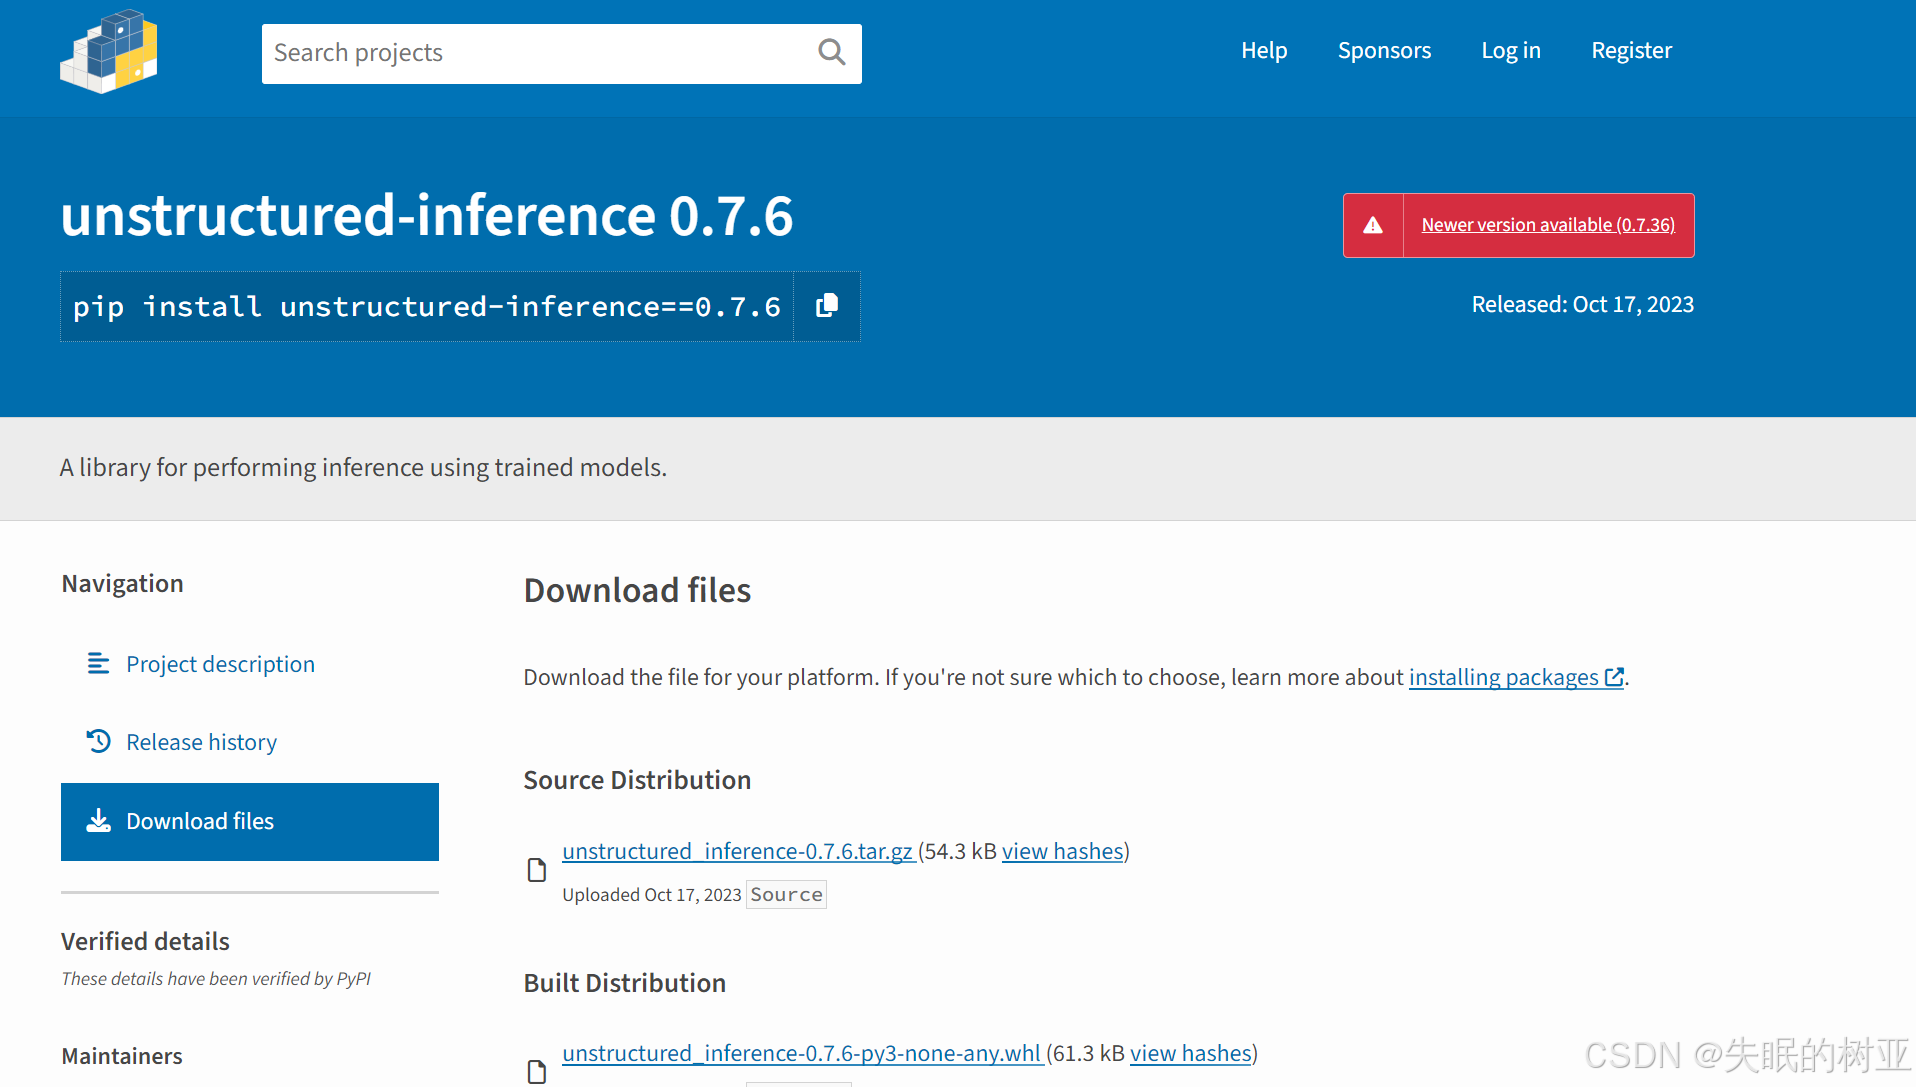Open the Sponsors page

pos(1384,50)
